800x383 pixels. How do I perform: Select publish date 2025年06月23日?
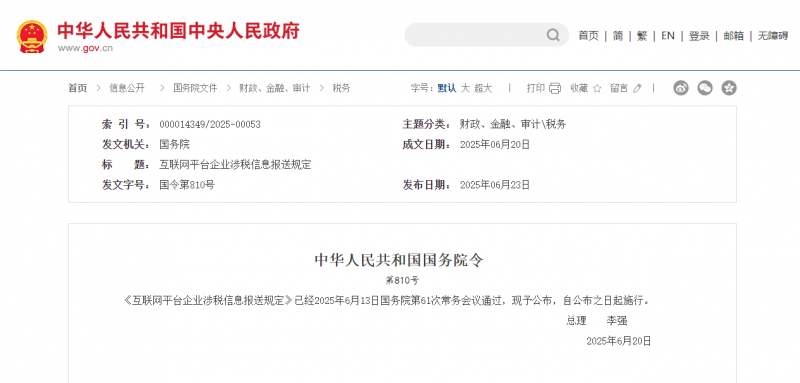(495, 185)
